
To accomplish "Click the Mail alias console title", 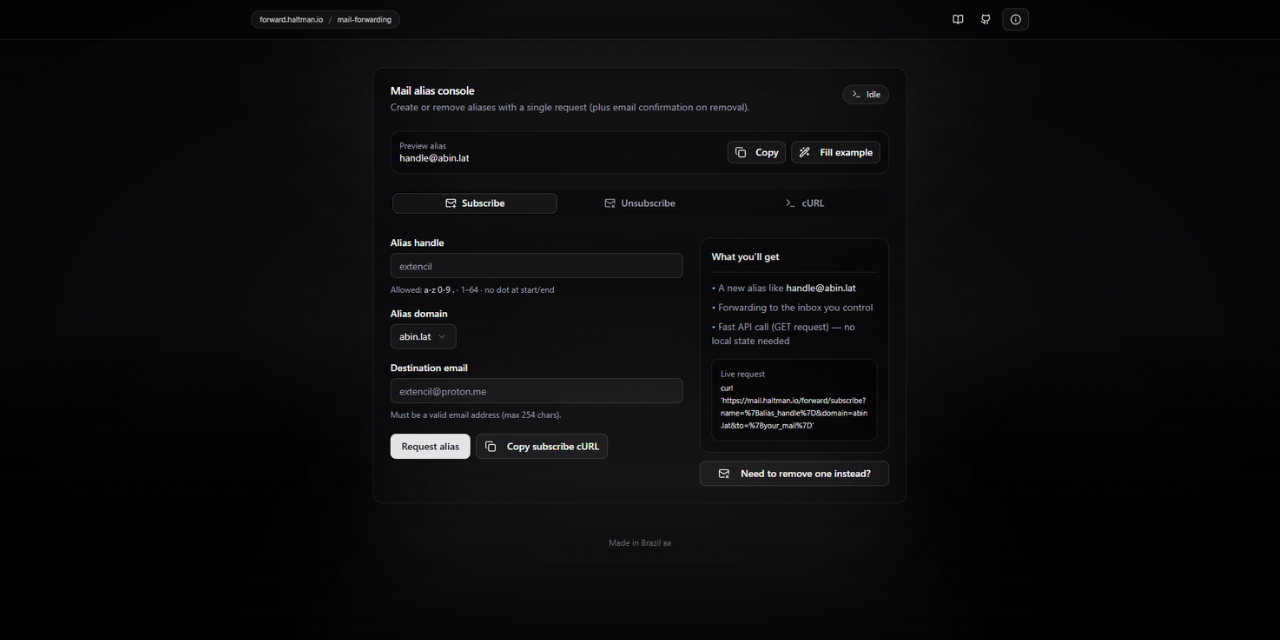I will point(432,91).
